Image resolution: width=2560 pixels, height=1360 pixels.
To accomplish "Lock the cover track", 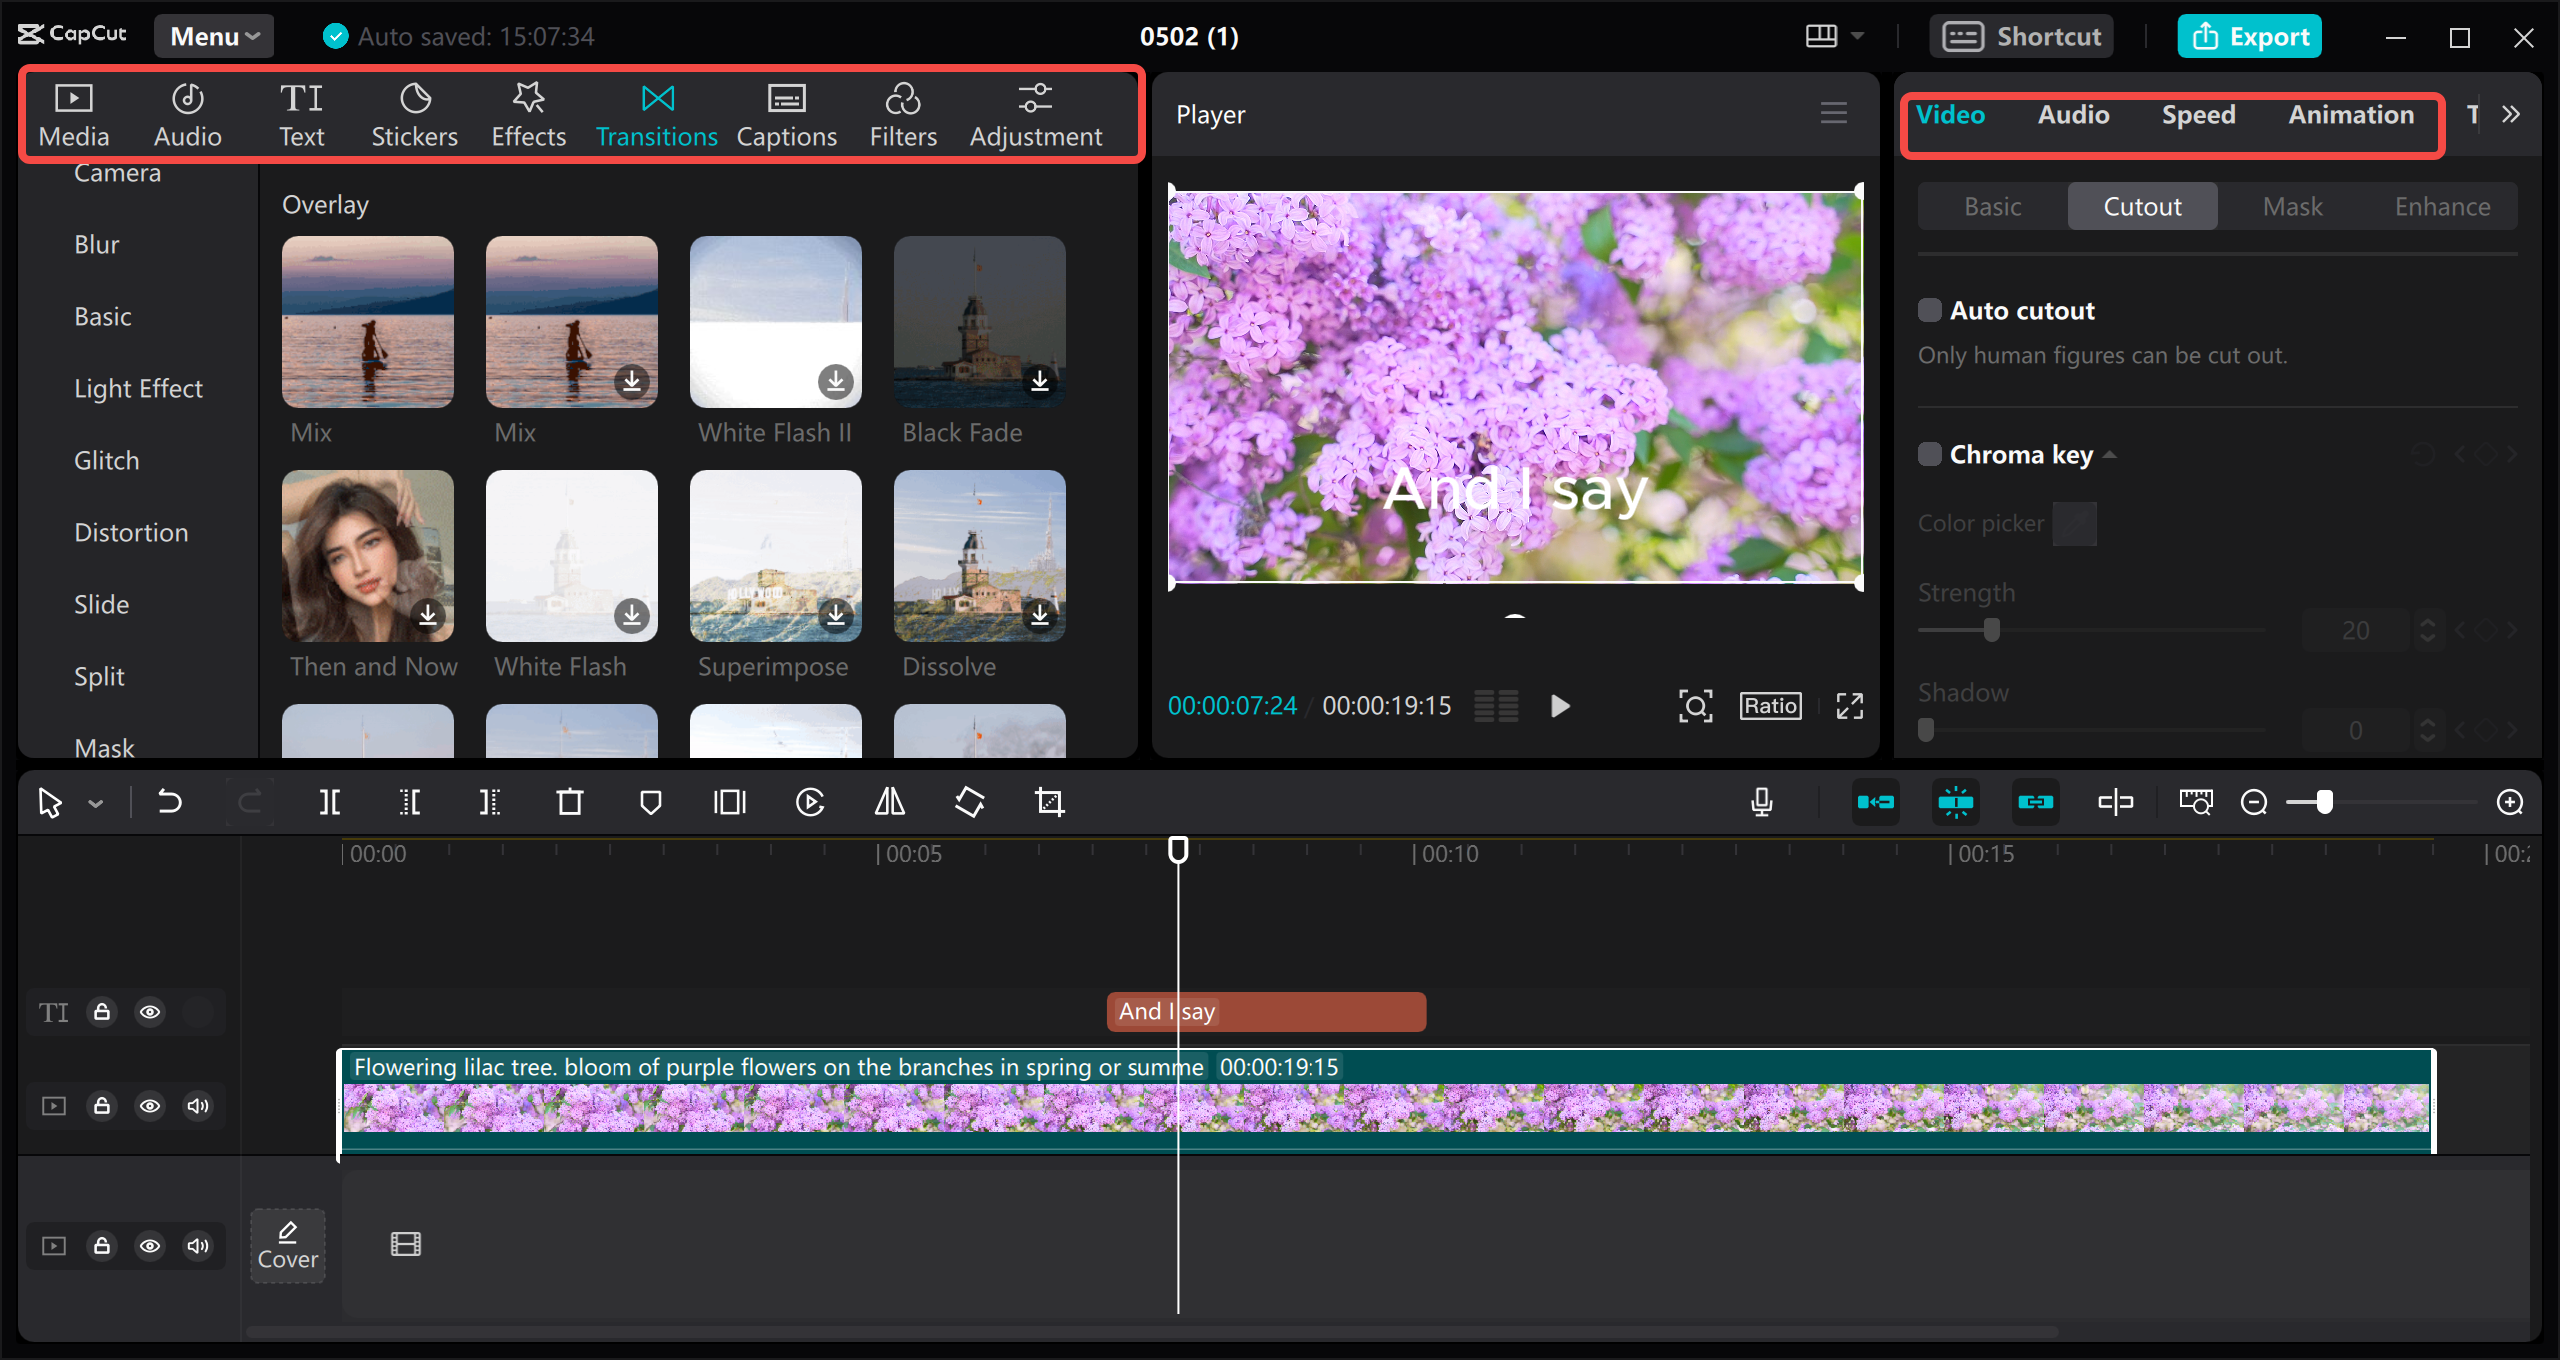I will click(x=102, y=1246).
